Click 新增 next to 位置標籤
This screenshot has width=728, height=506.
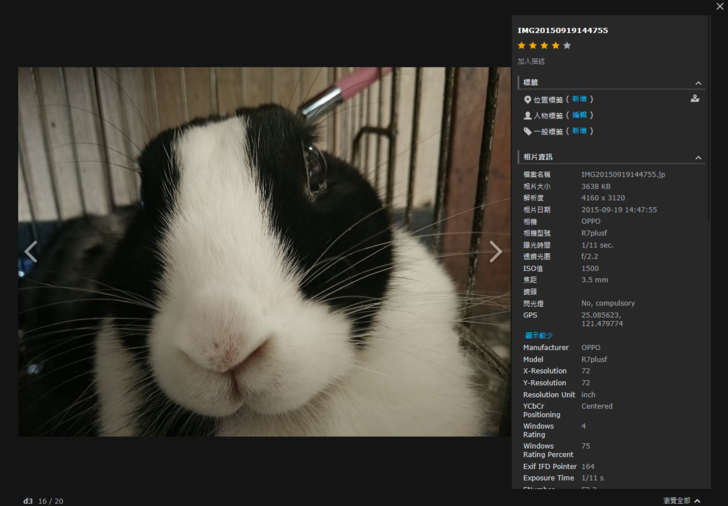coord(580,99)
